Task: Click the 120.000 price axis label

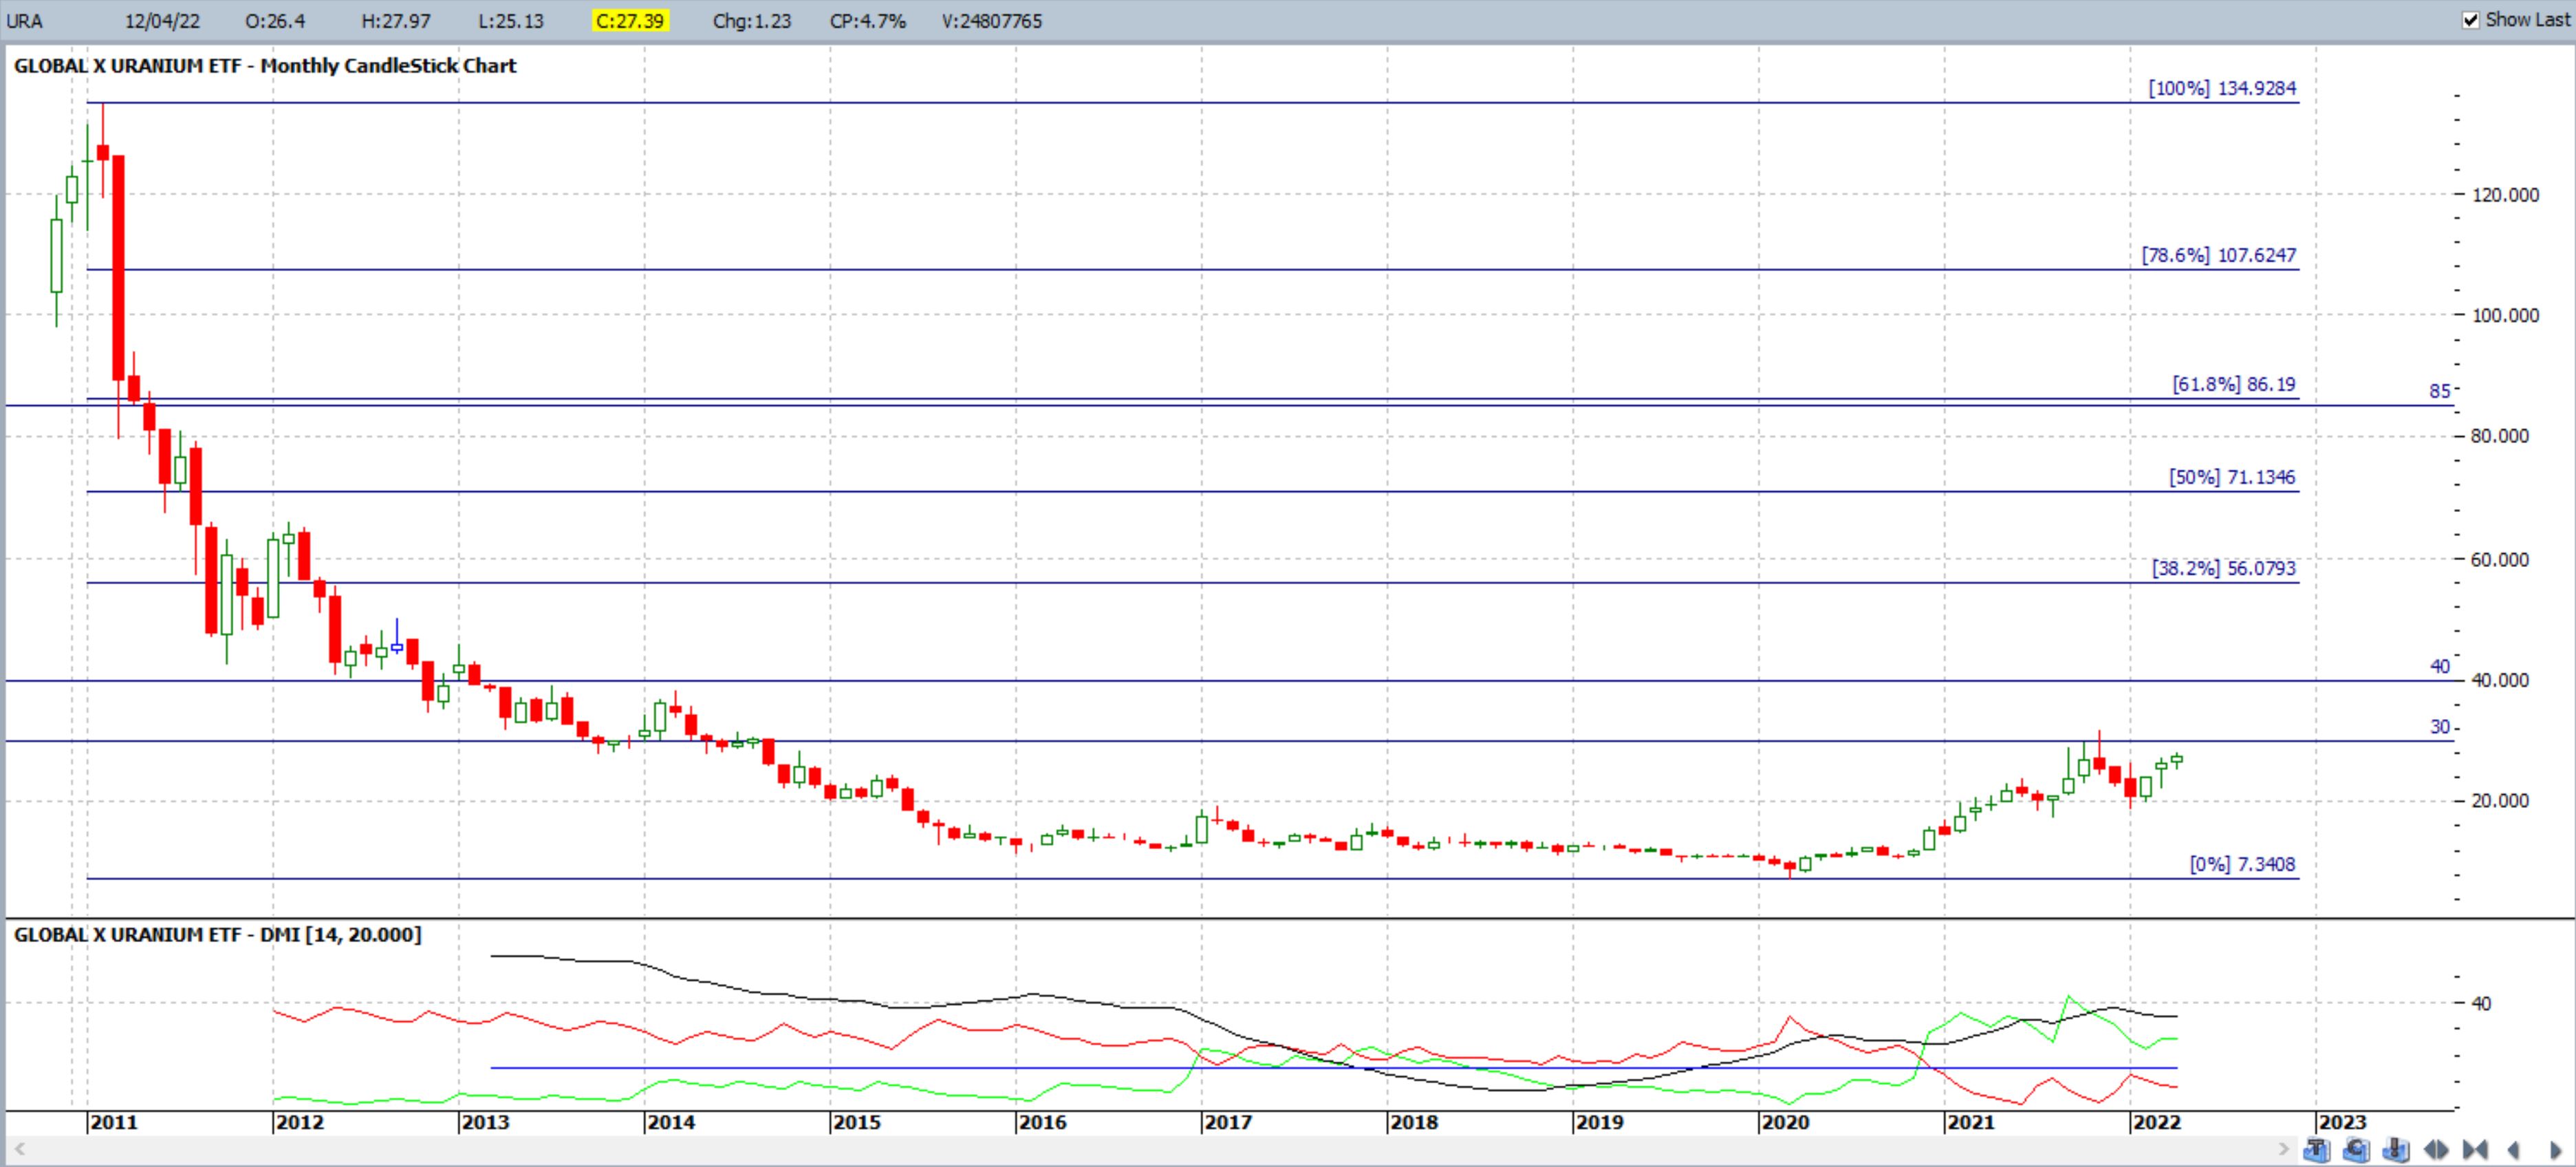Action: (x=2505, y=195)
